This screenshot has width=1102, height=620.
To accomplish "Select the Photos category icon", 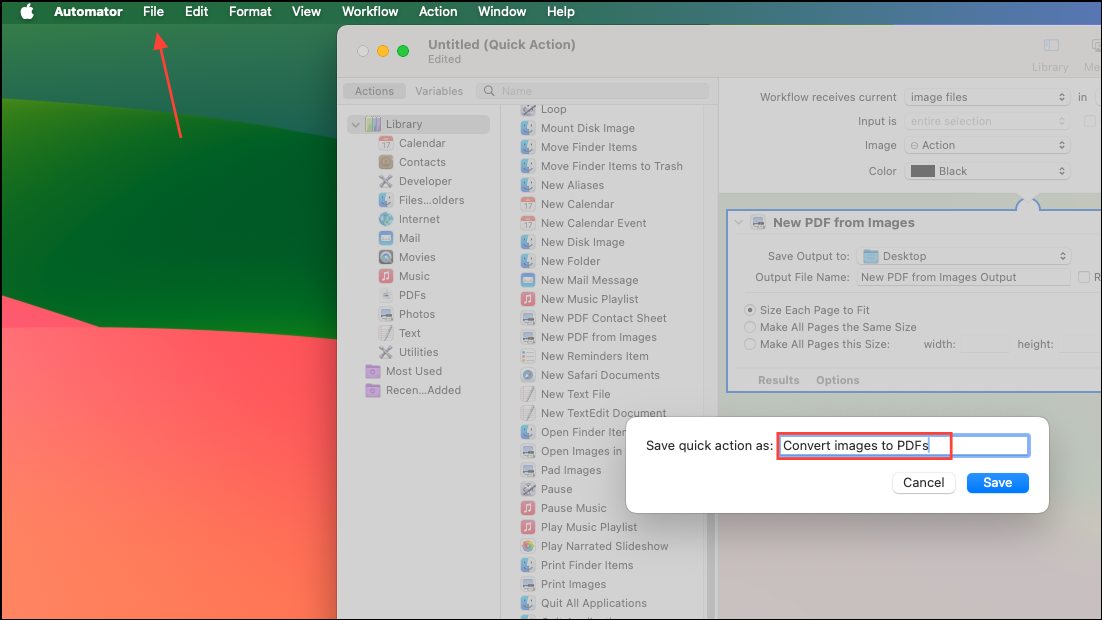I will pyautogui.click(x=386, y=314).
